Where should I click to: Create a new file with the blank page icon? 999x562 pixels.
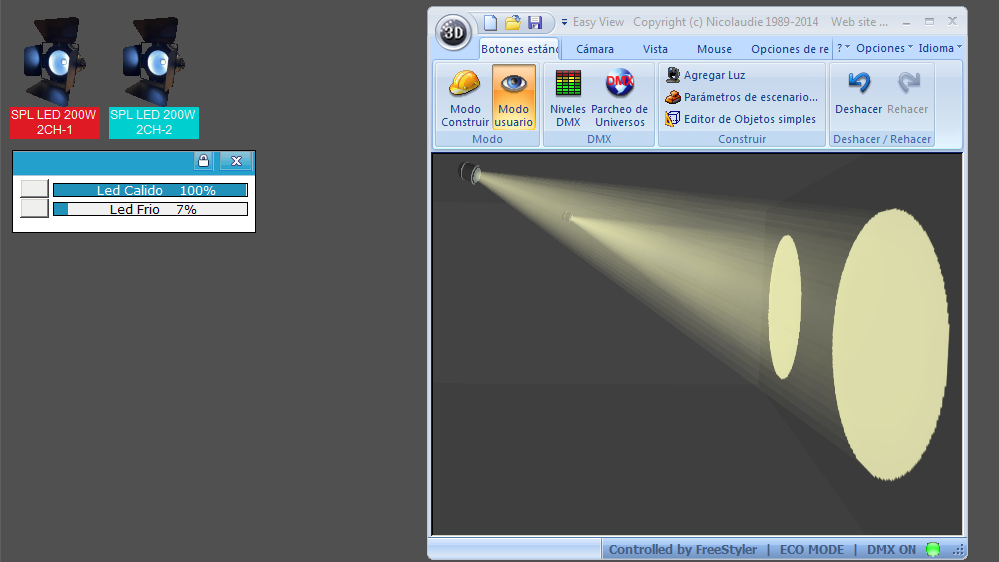pyautogui.click(x=490, y=23)
